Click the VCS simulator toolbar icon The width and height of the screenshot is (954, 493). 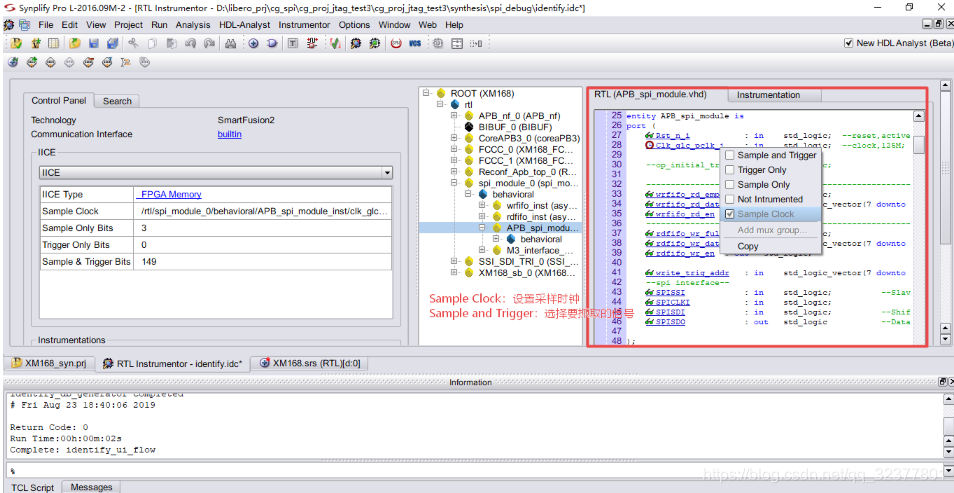point(415,43)
